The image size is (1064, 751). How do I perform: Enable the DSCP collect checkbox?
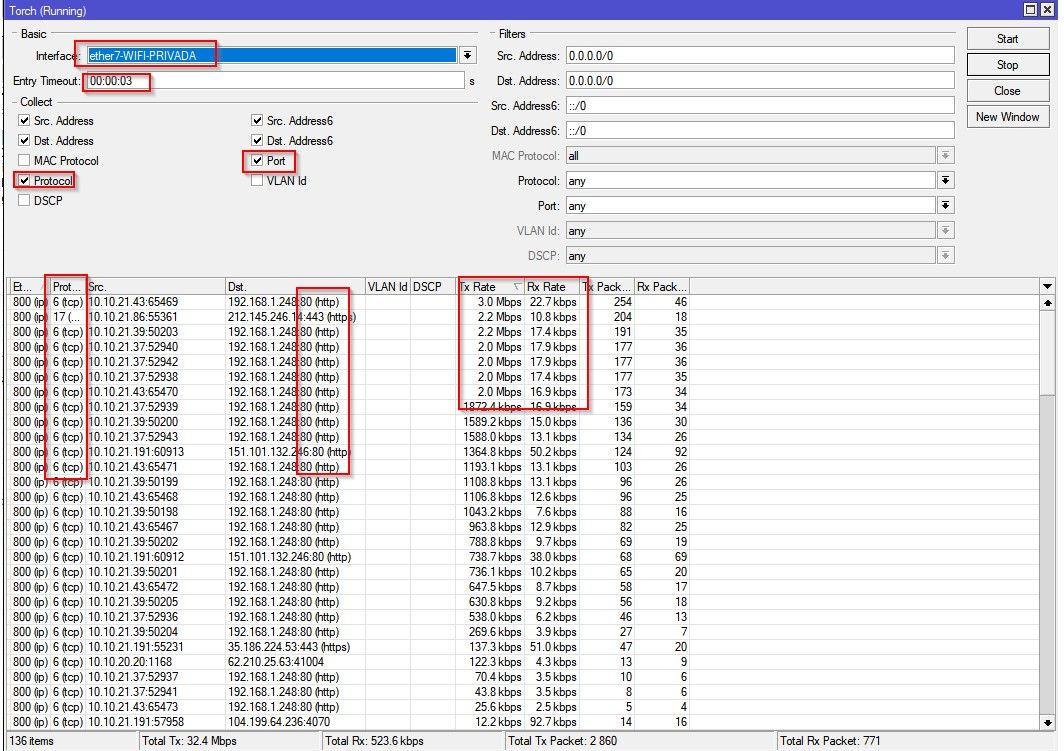coord(22,199)
